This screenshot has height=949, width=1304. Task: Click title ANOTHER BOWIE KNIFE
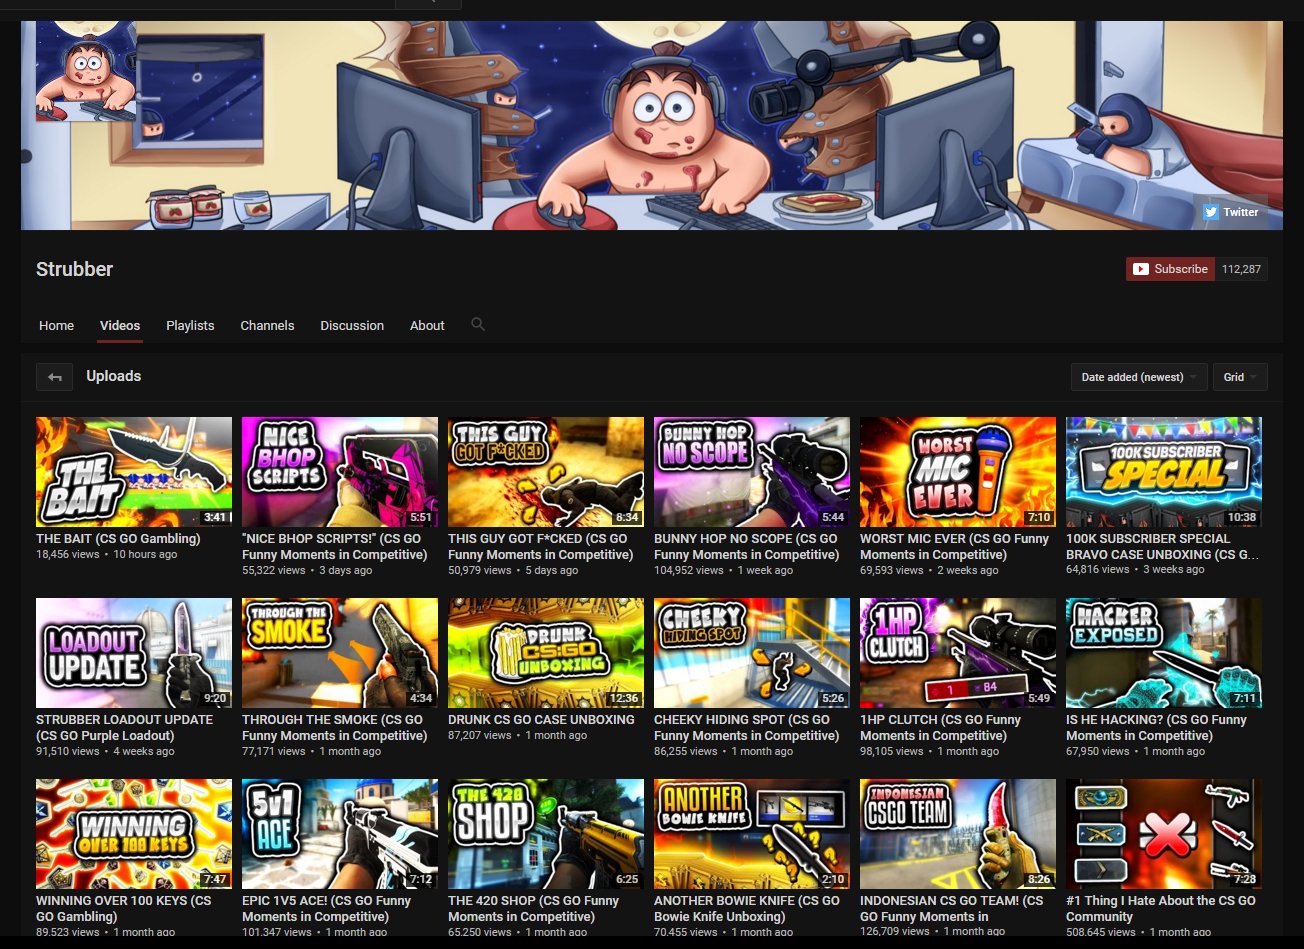click(747, 909)
